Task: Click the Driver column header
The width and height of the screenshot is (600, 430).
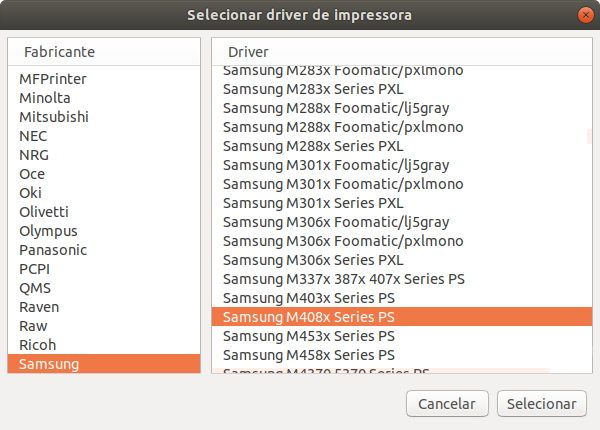Action: pyautogui.click(x=248, y=51)
